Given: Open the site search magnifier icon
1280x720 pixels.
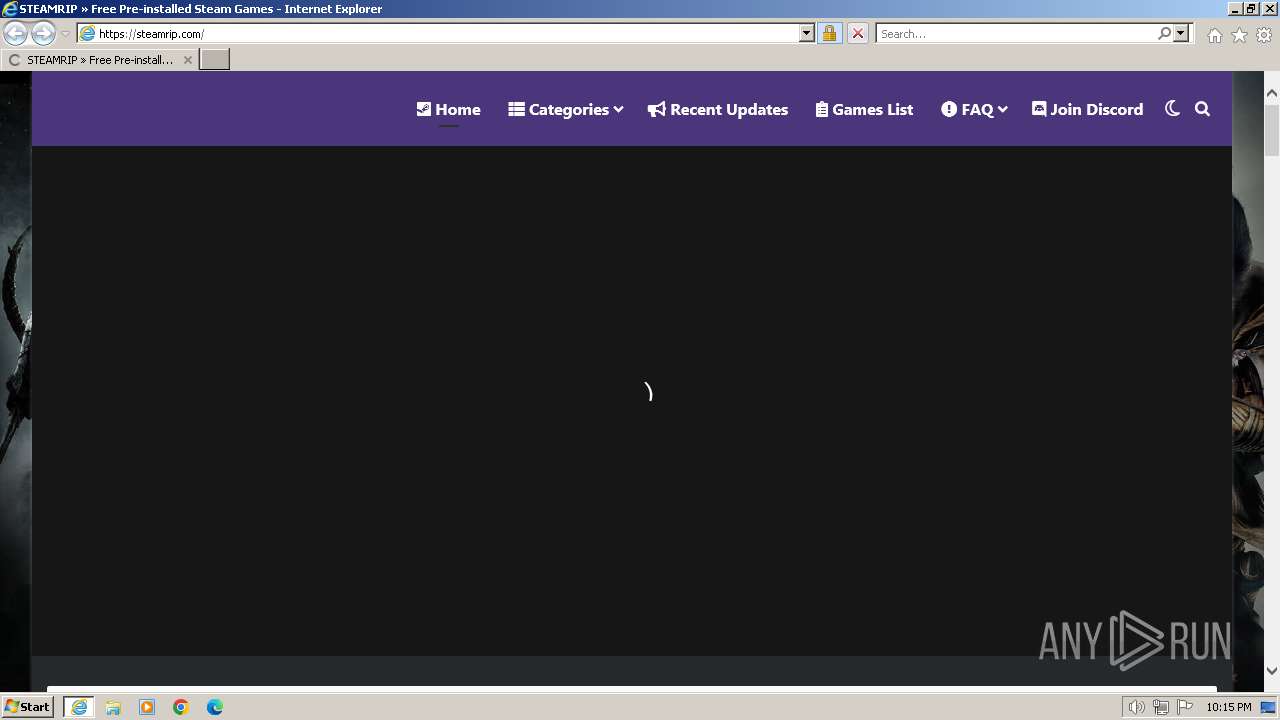Looking at the screenshot, I should tap(1202, 109).
